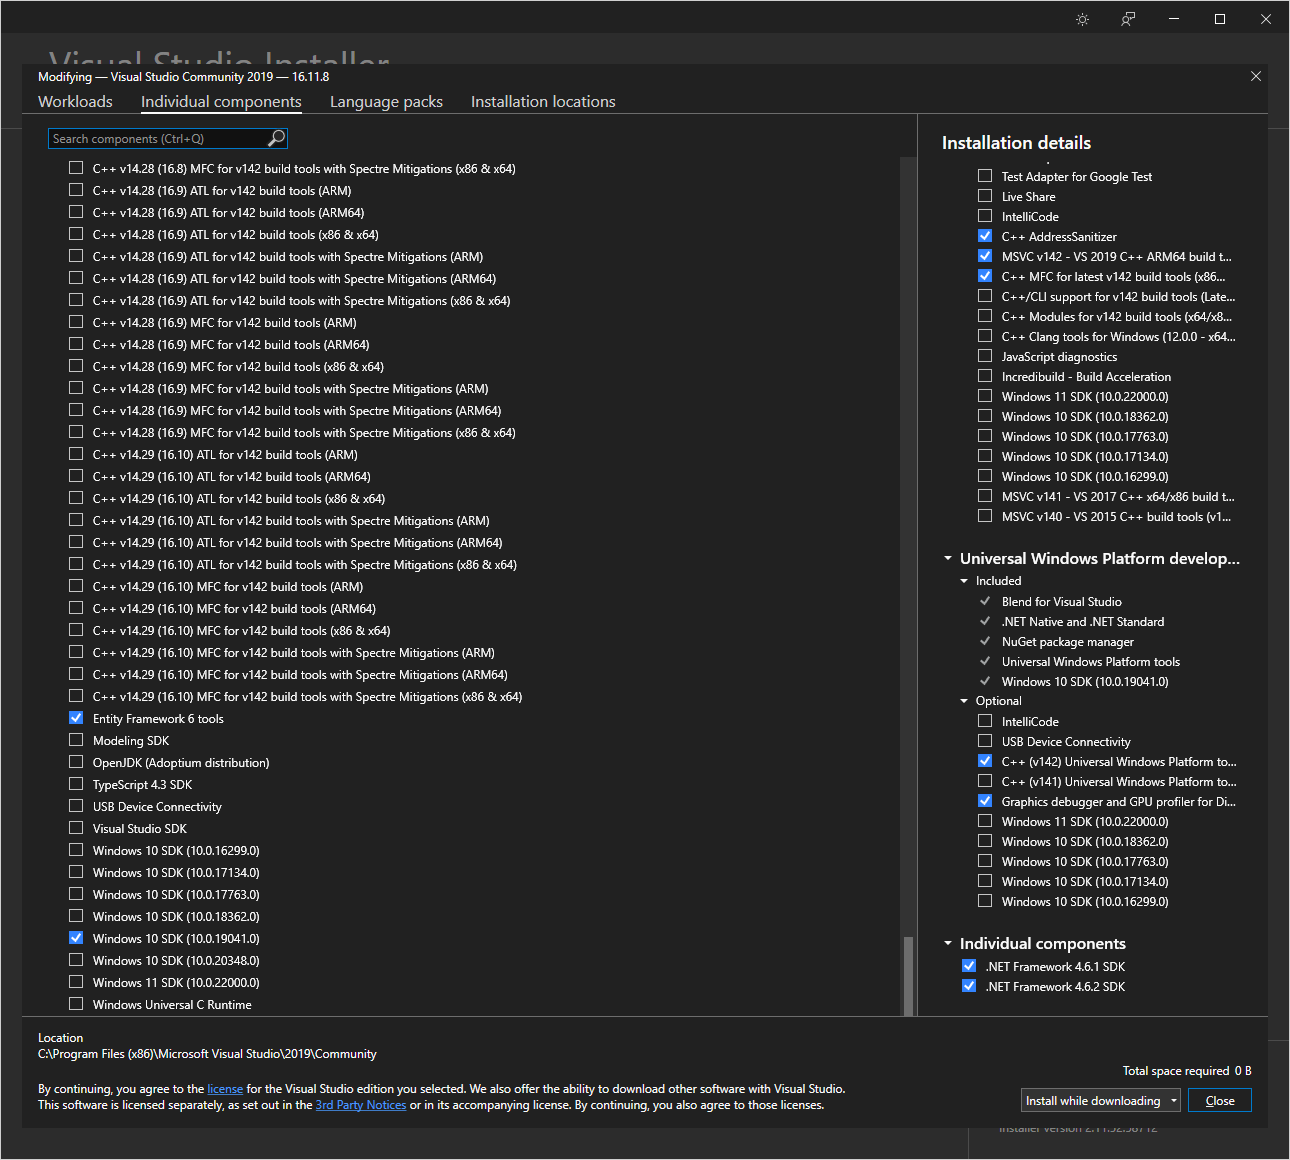Viewport: 1290px width, 1160px height.
Task: Open the license link
Action: 225,1089
